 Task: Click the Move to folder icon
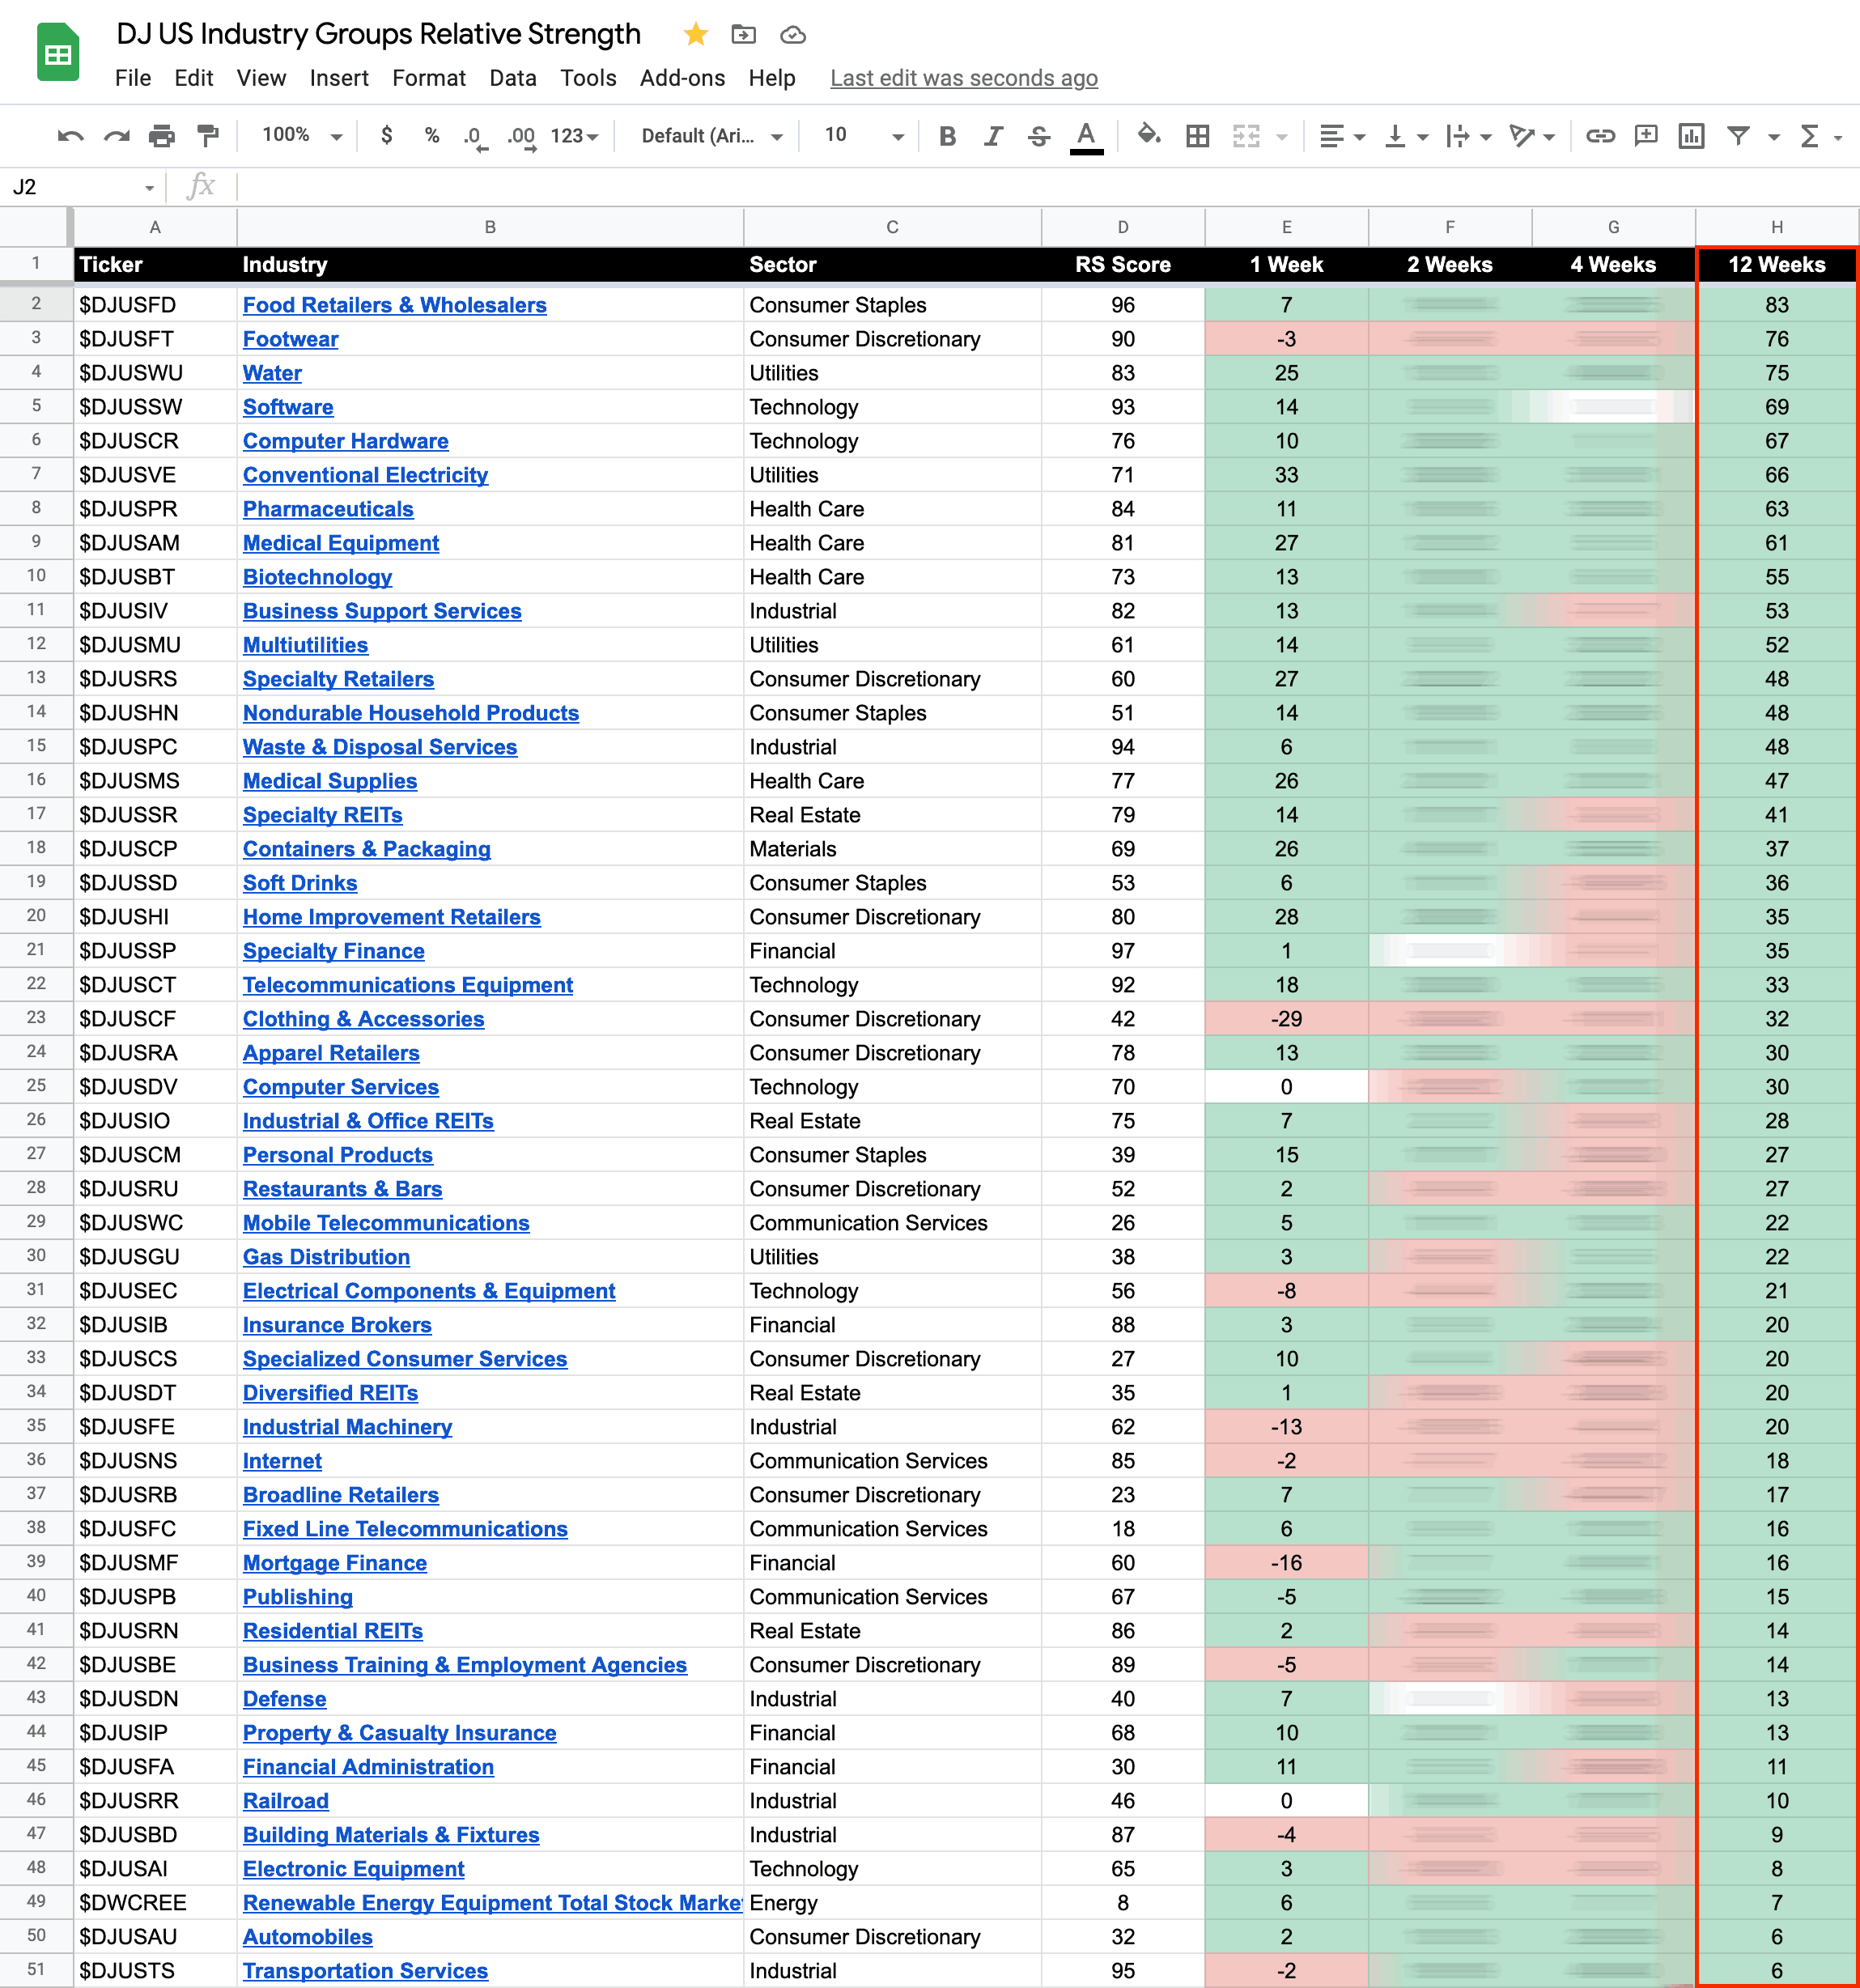744,35
